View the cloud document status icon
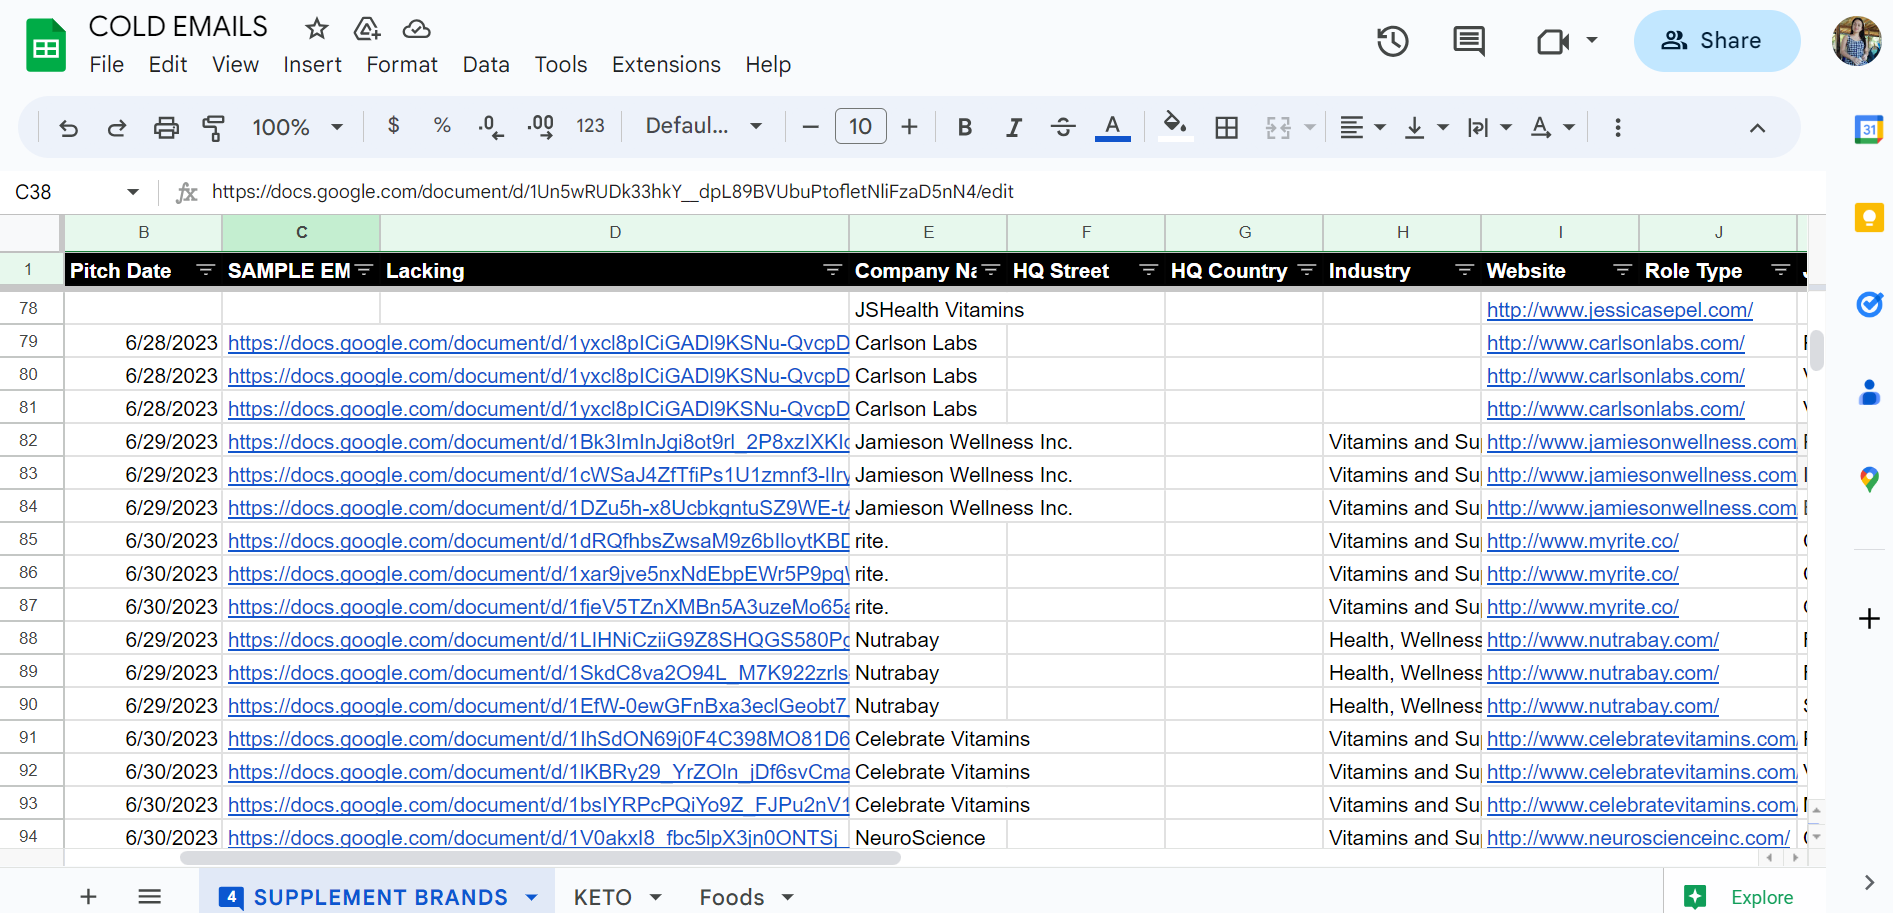 tap(416, 28)
